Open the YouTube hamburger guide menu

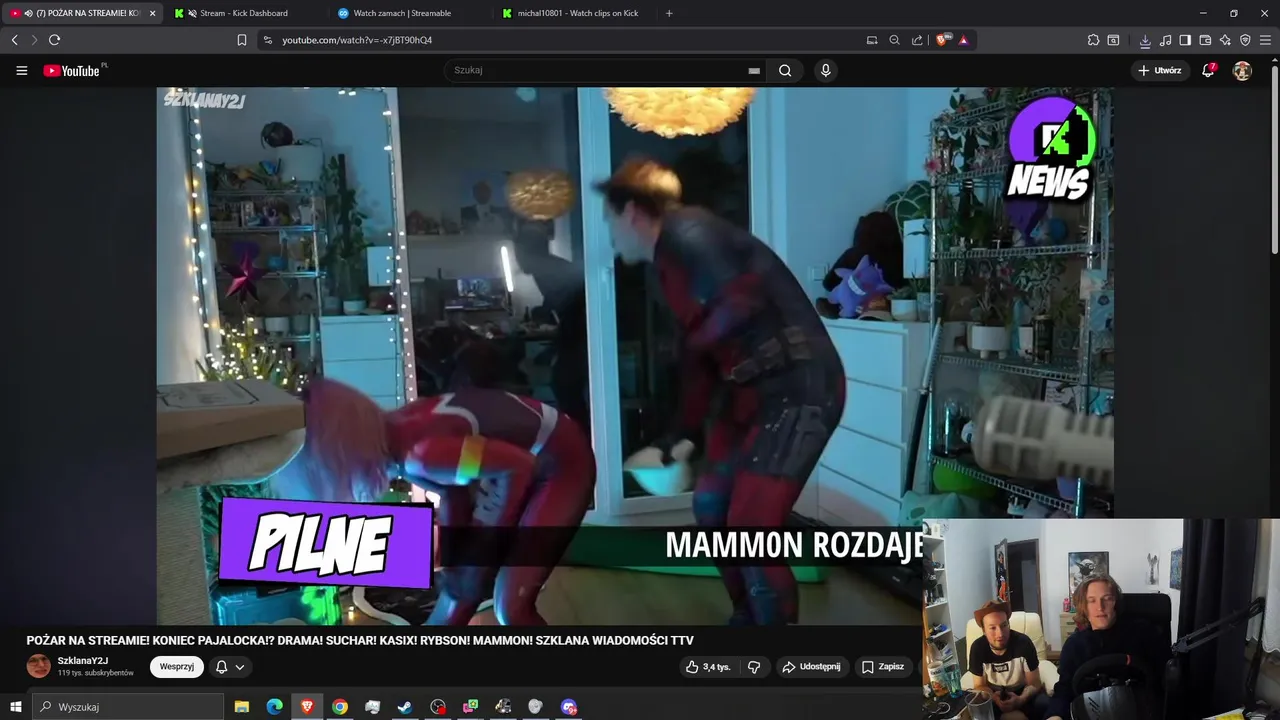(21, 71)
